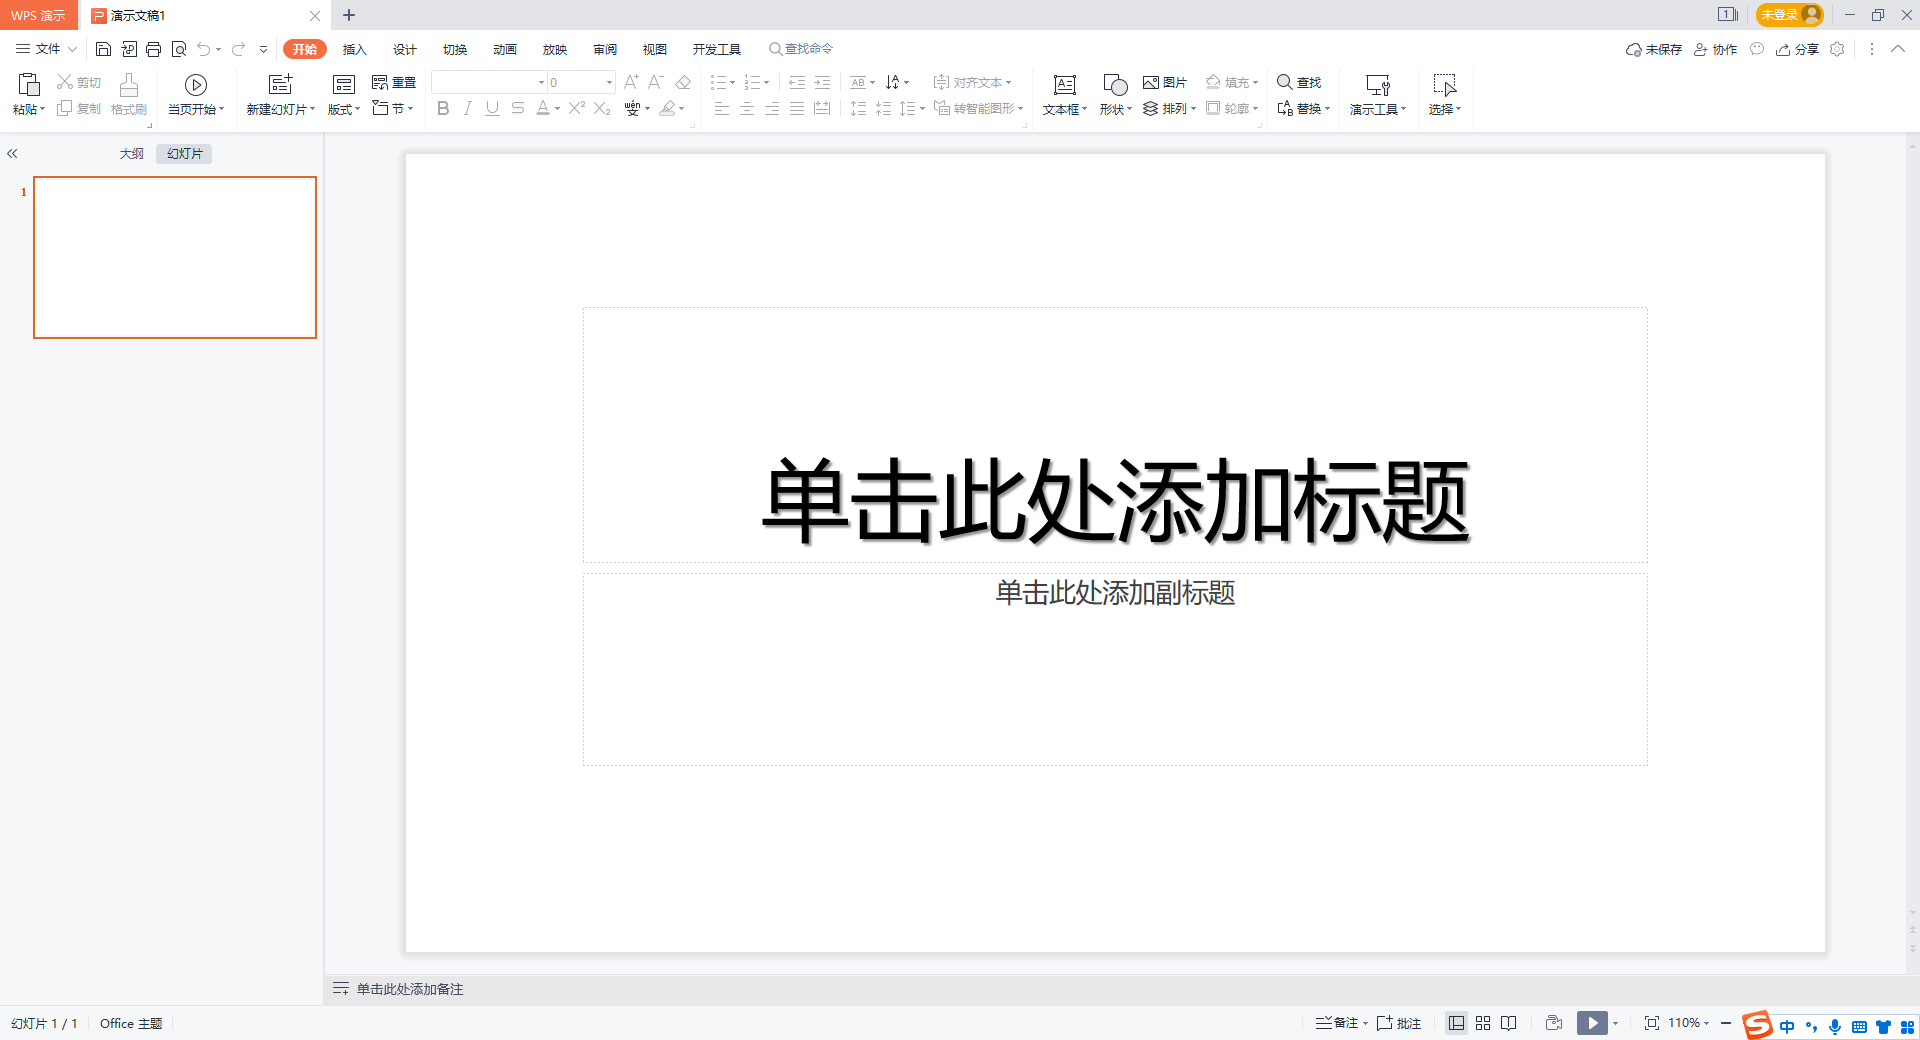Click the Undo arrow icon

[204, 49]
